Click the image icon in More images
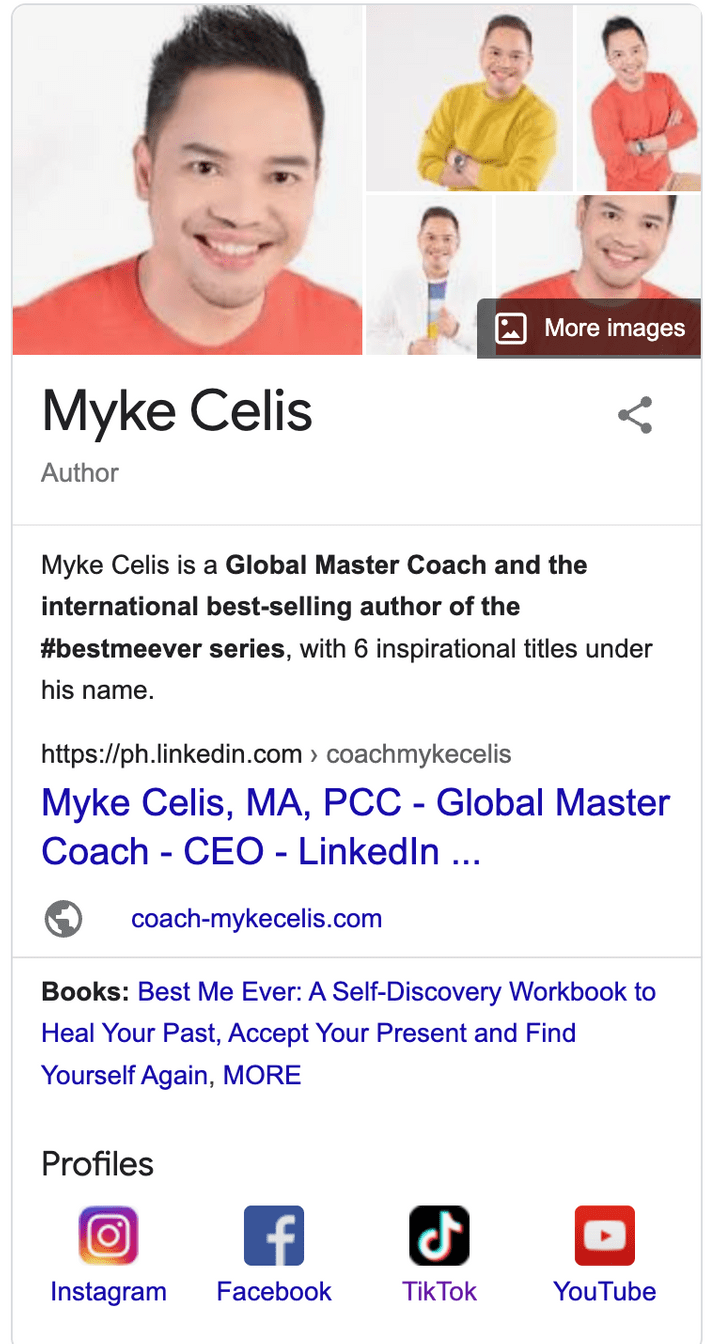Screen dimensions: 720x1344 [511, 328]
